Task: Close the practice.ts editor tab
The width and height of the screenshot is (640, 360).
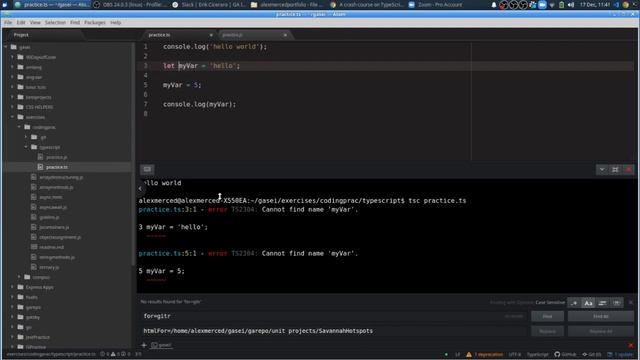Action: pos(211,35)
